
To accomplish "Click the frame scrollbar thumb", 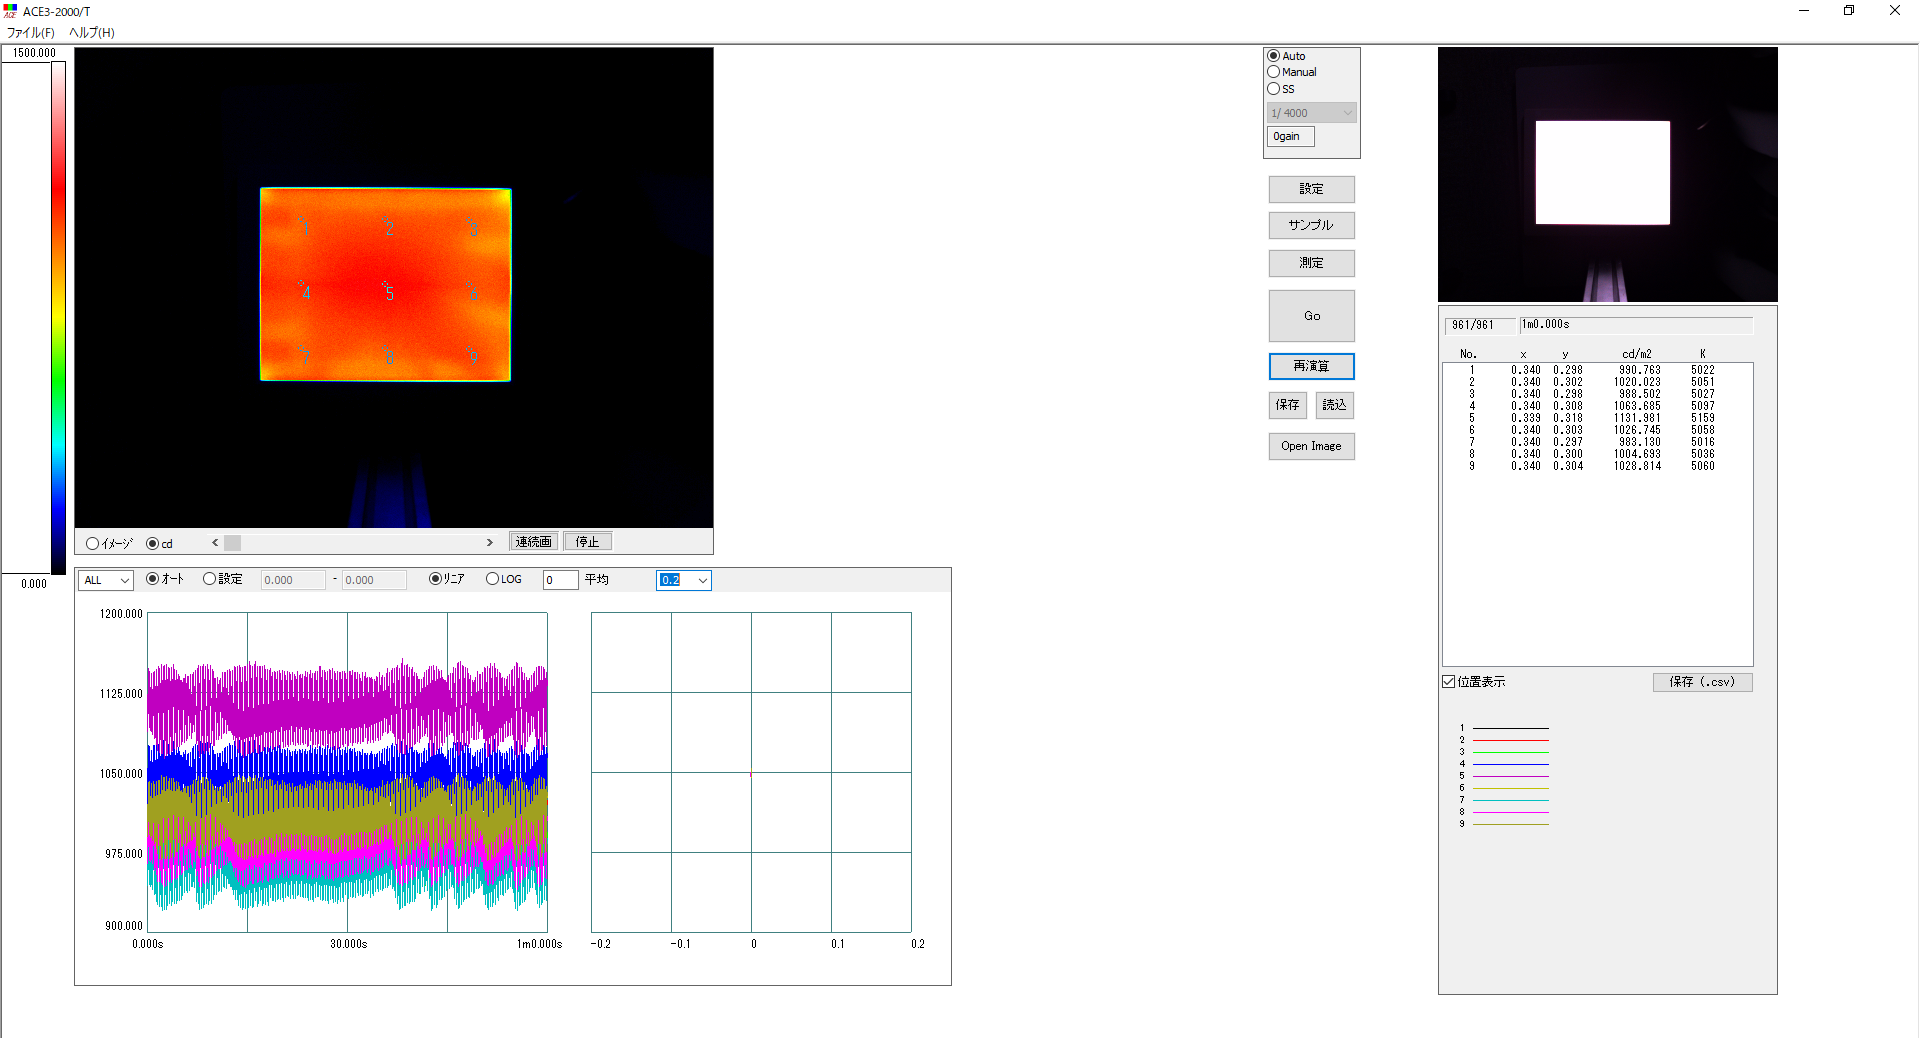I will point(232,543).
